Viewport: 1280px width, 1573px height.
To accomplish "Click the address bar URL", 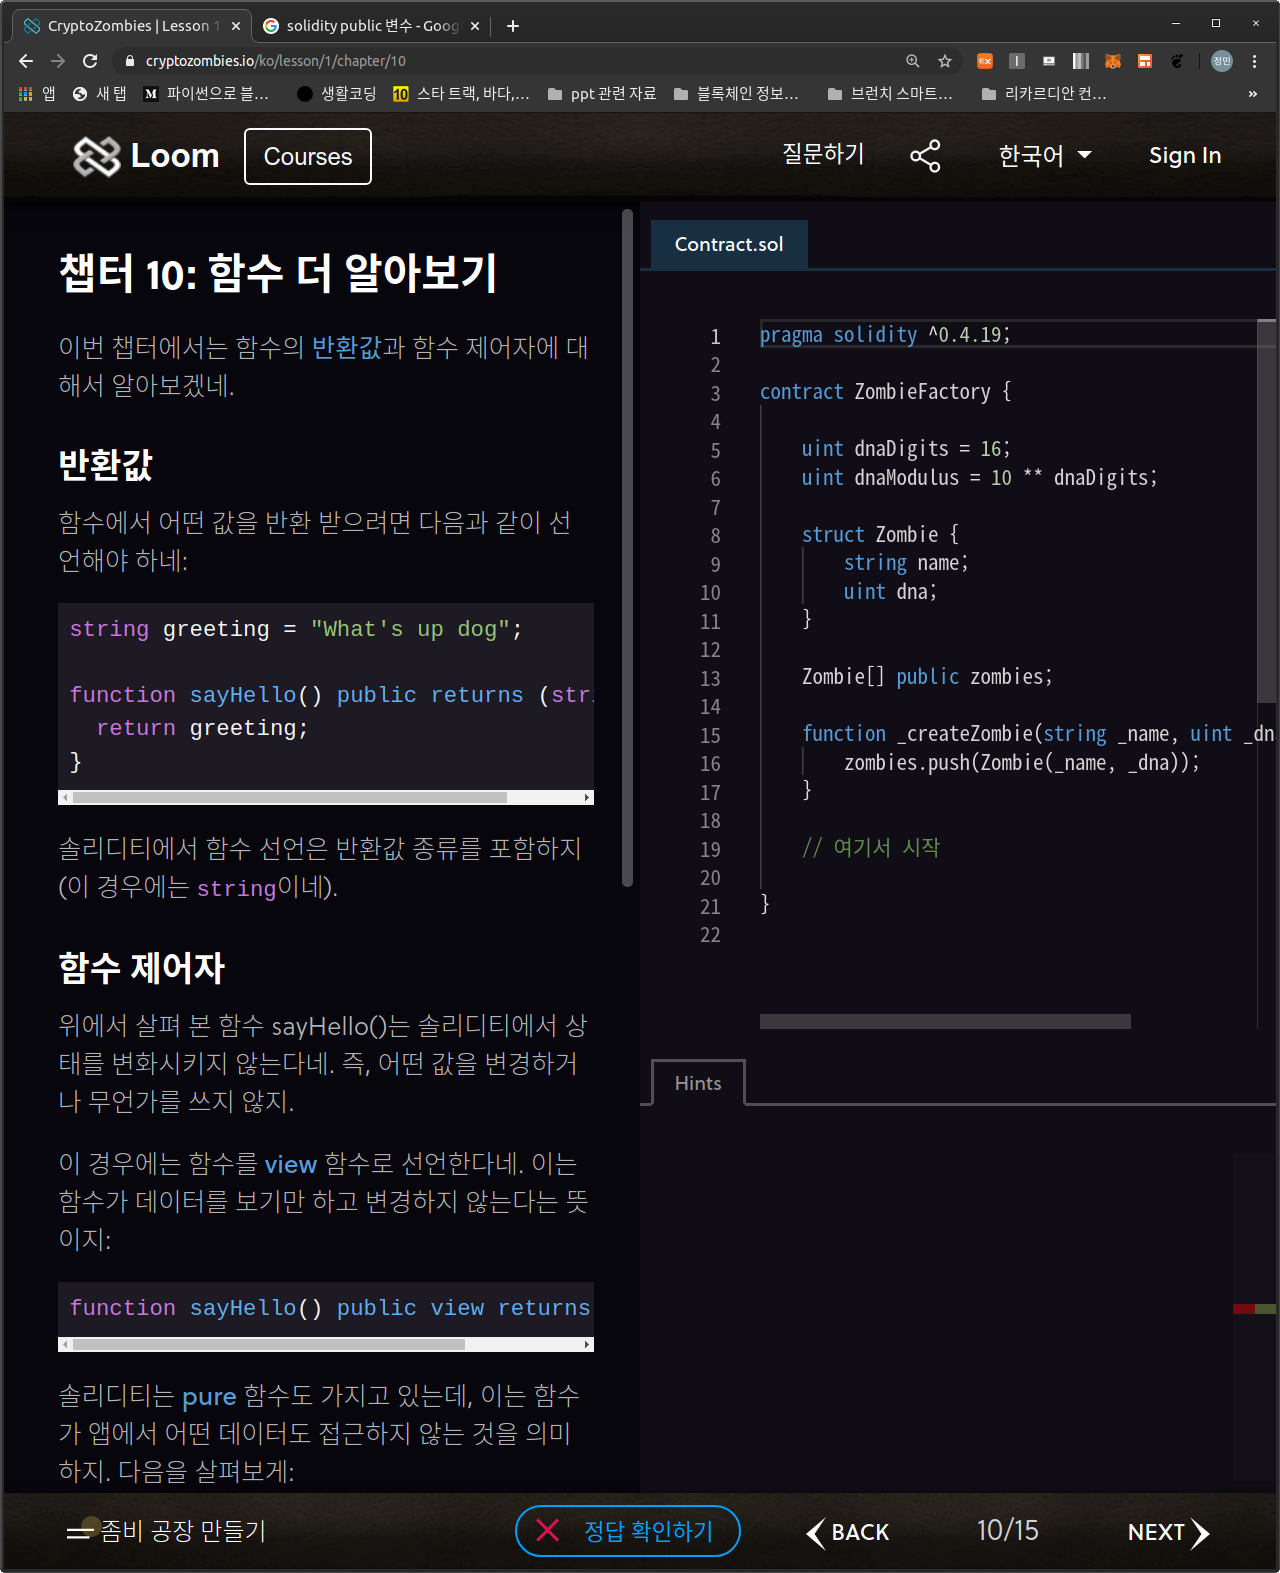I will point(275,61).
